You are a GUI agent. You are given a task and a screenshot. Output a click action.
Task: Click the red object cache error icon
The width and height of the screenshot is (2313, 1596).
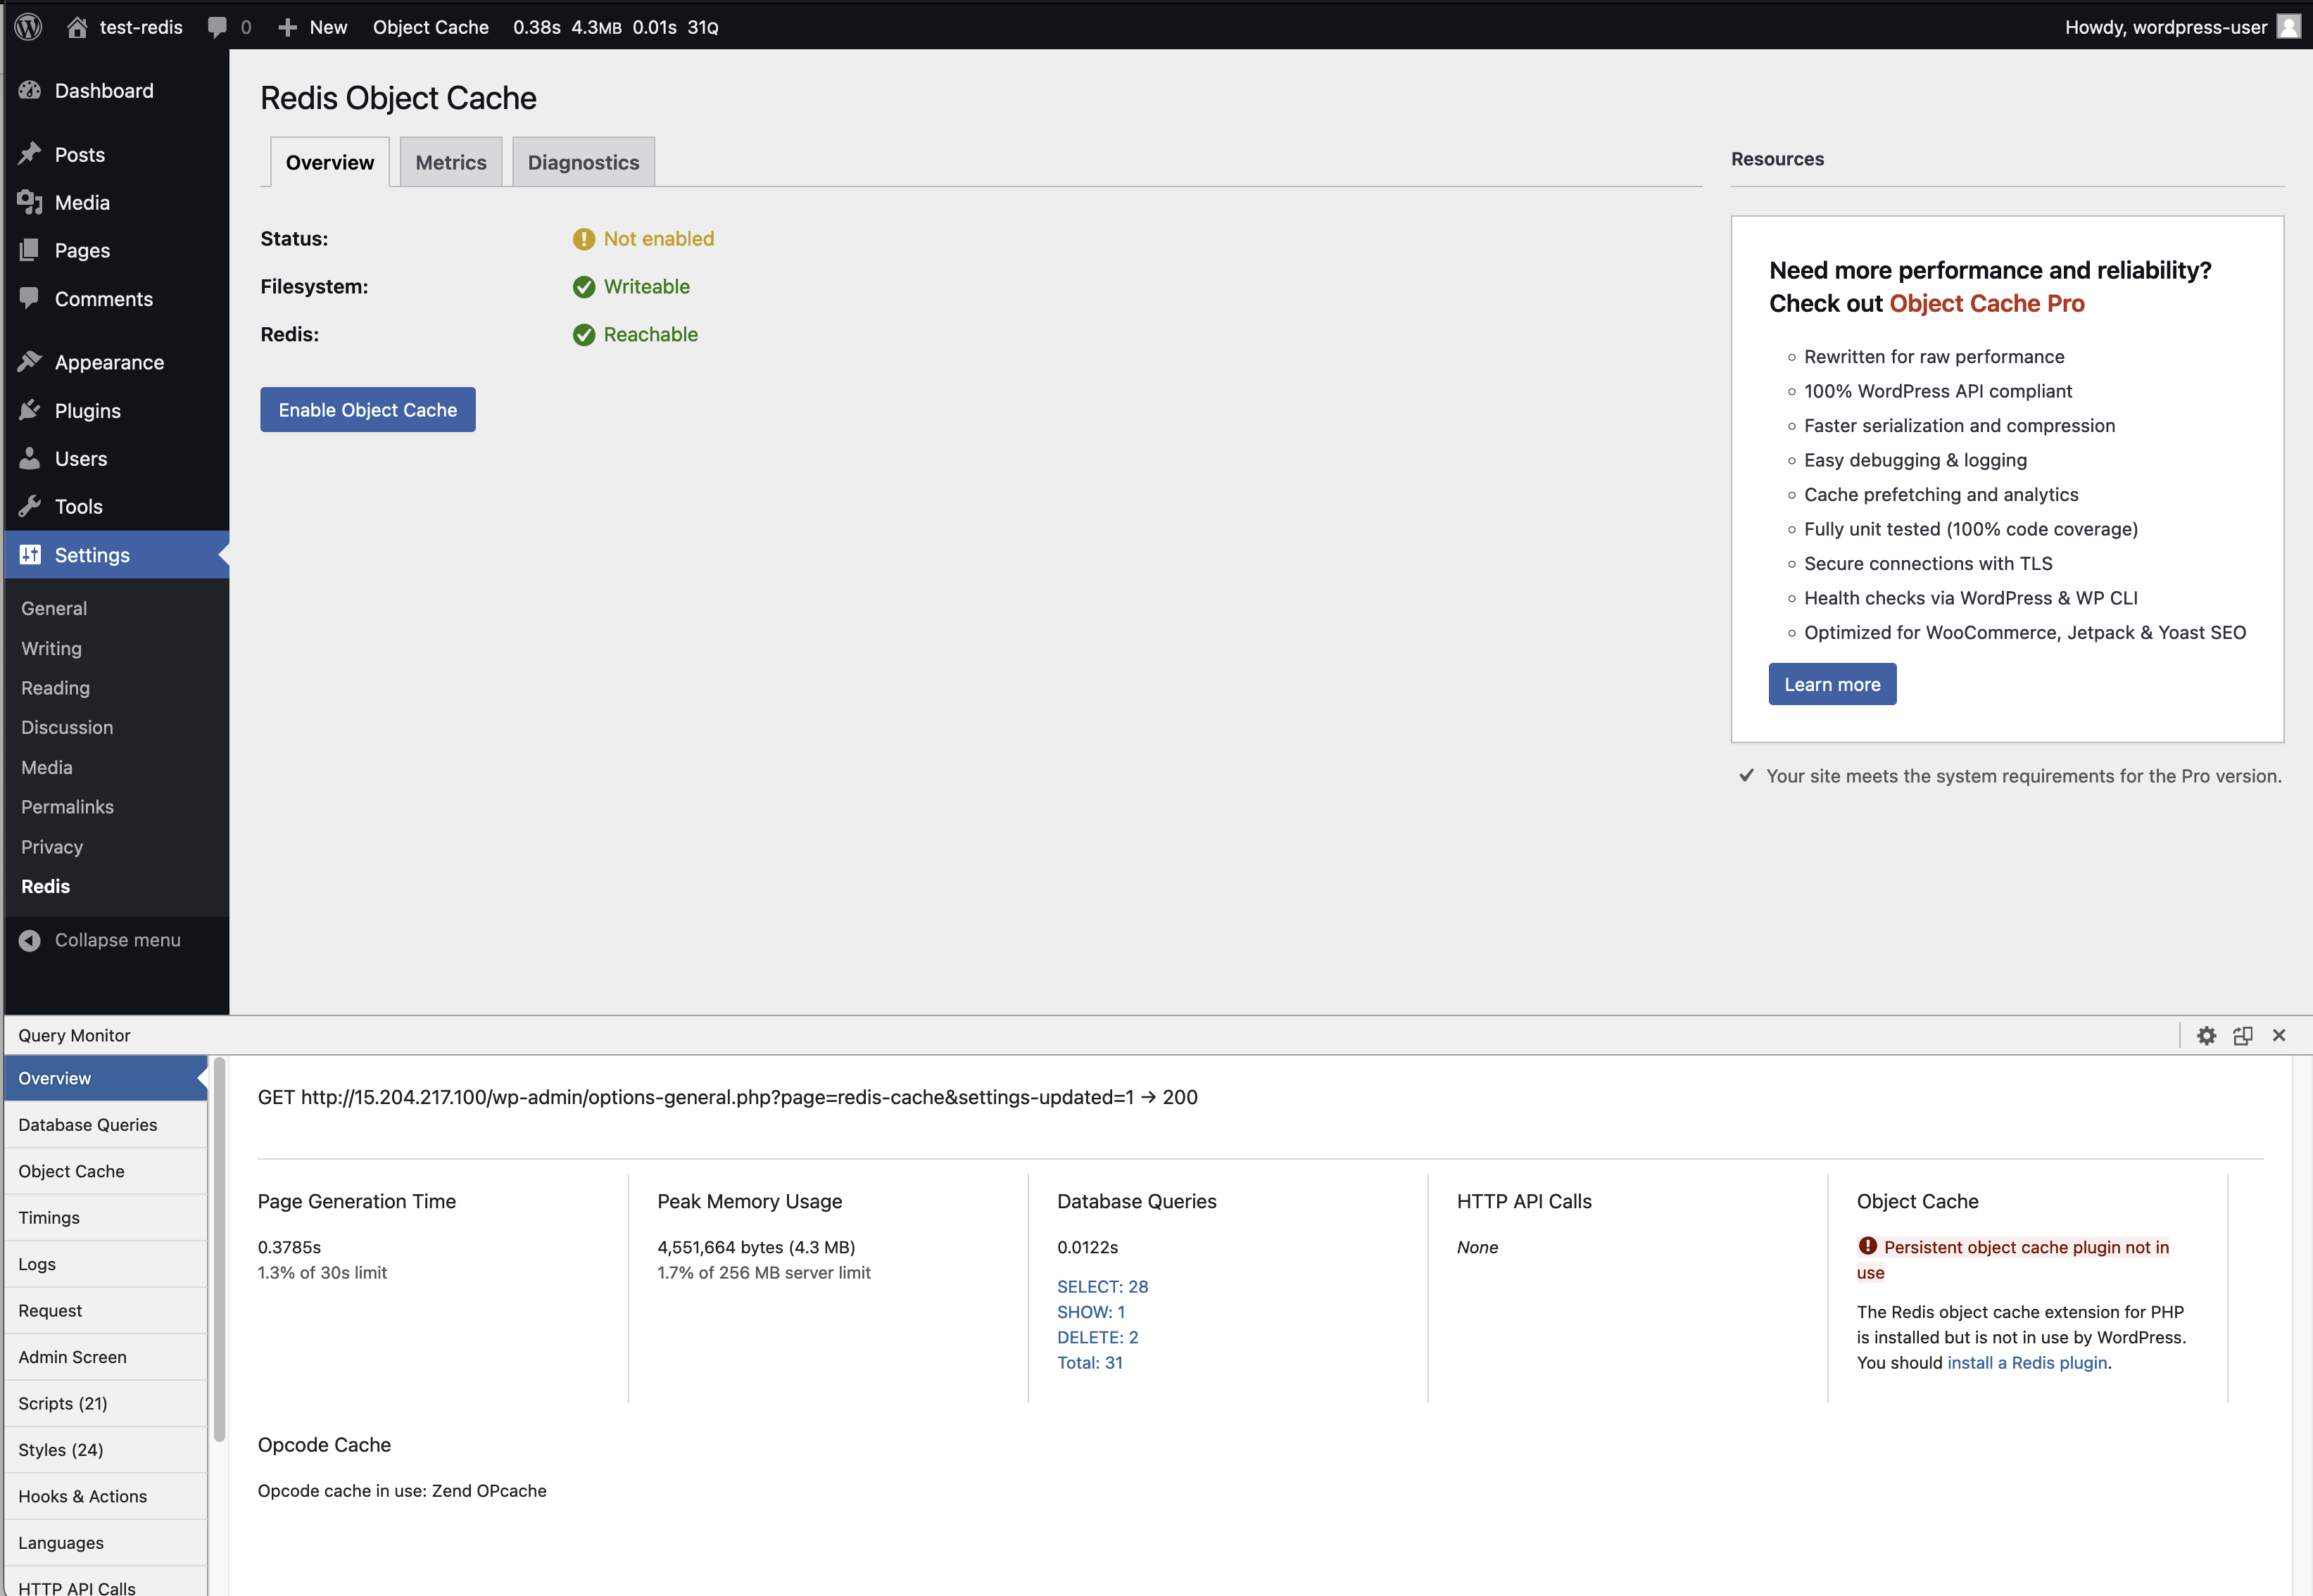tap(1868, 1246)
